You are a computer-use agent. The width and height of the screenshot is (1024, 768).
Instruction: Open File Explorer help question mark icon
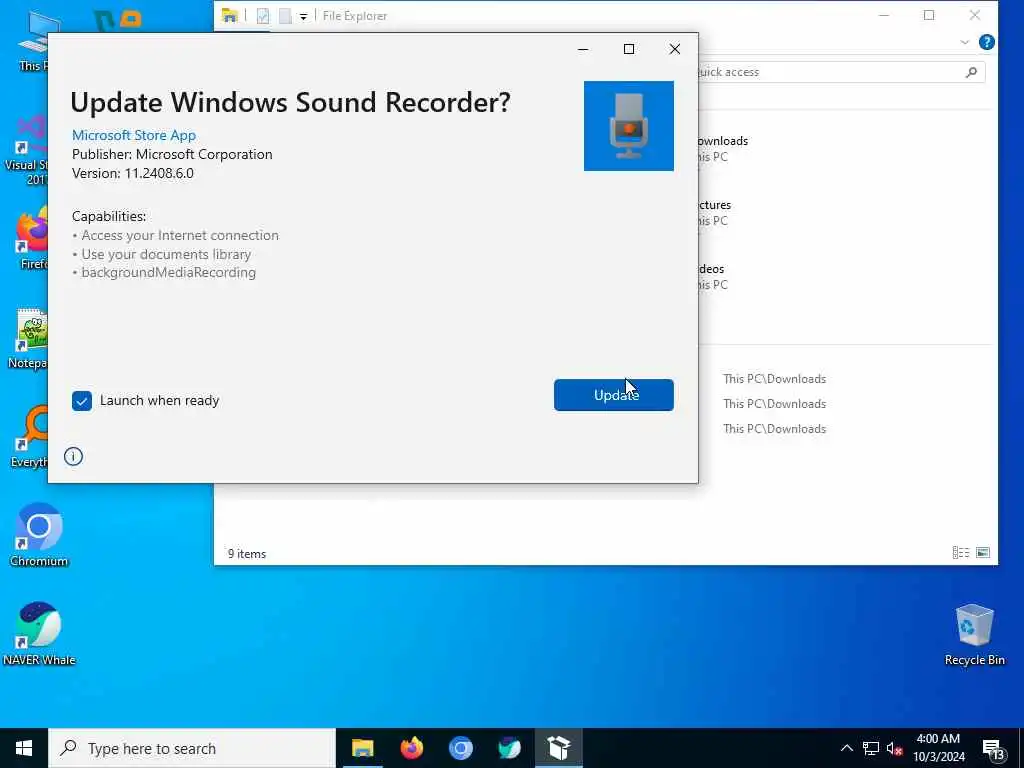[x=987, y=42]
